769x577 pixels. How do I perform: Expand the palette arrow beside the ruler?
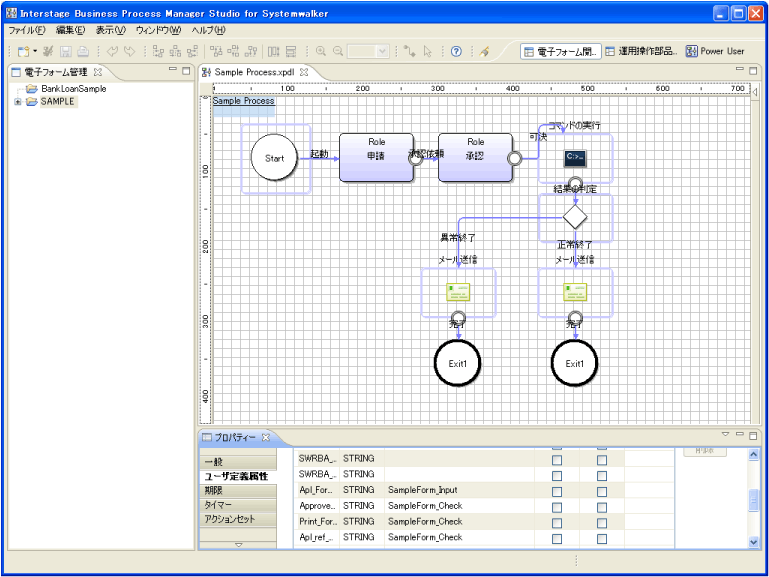click(x=755, y=91)
